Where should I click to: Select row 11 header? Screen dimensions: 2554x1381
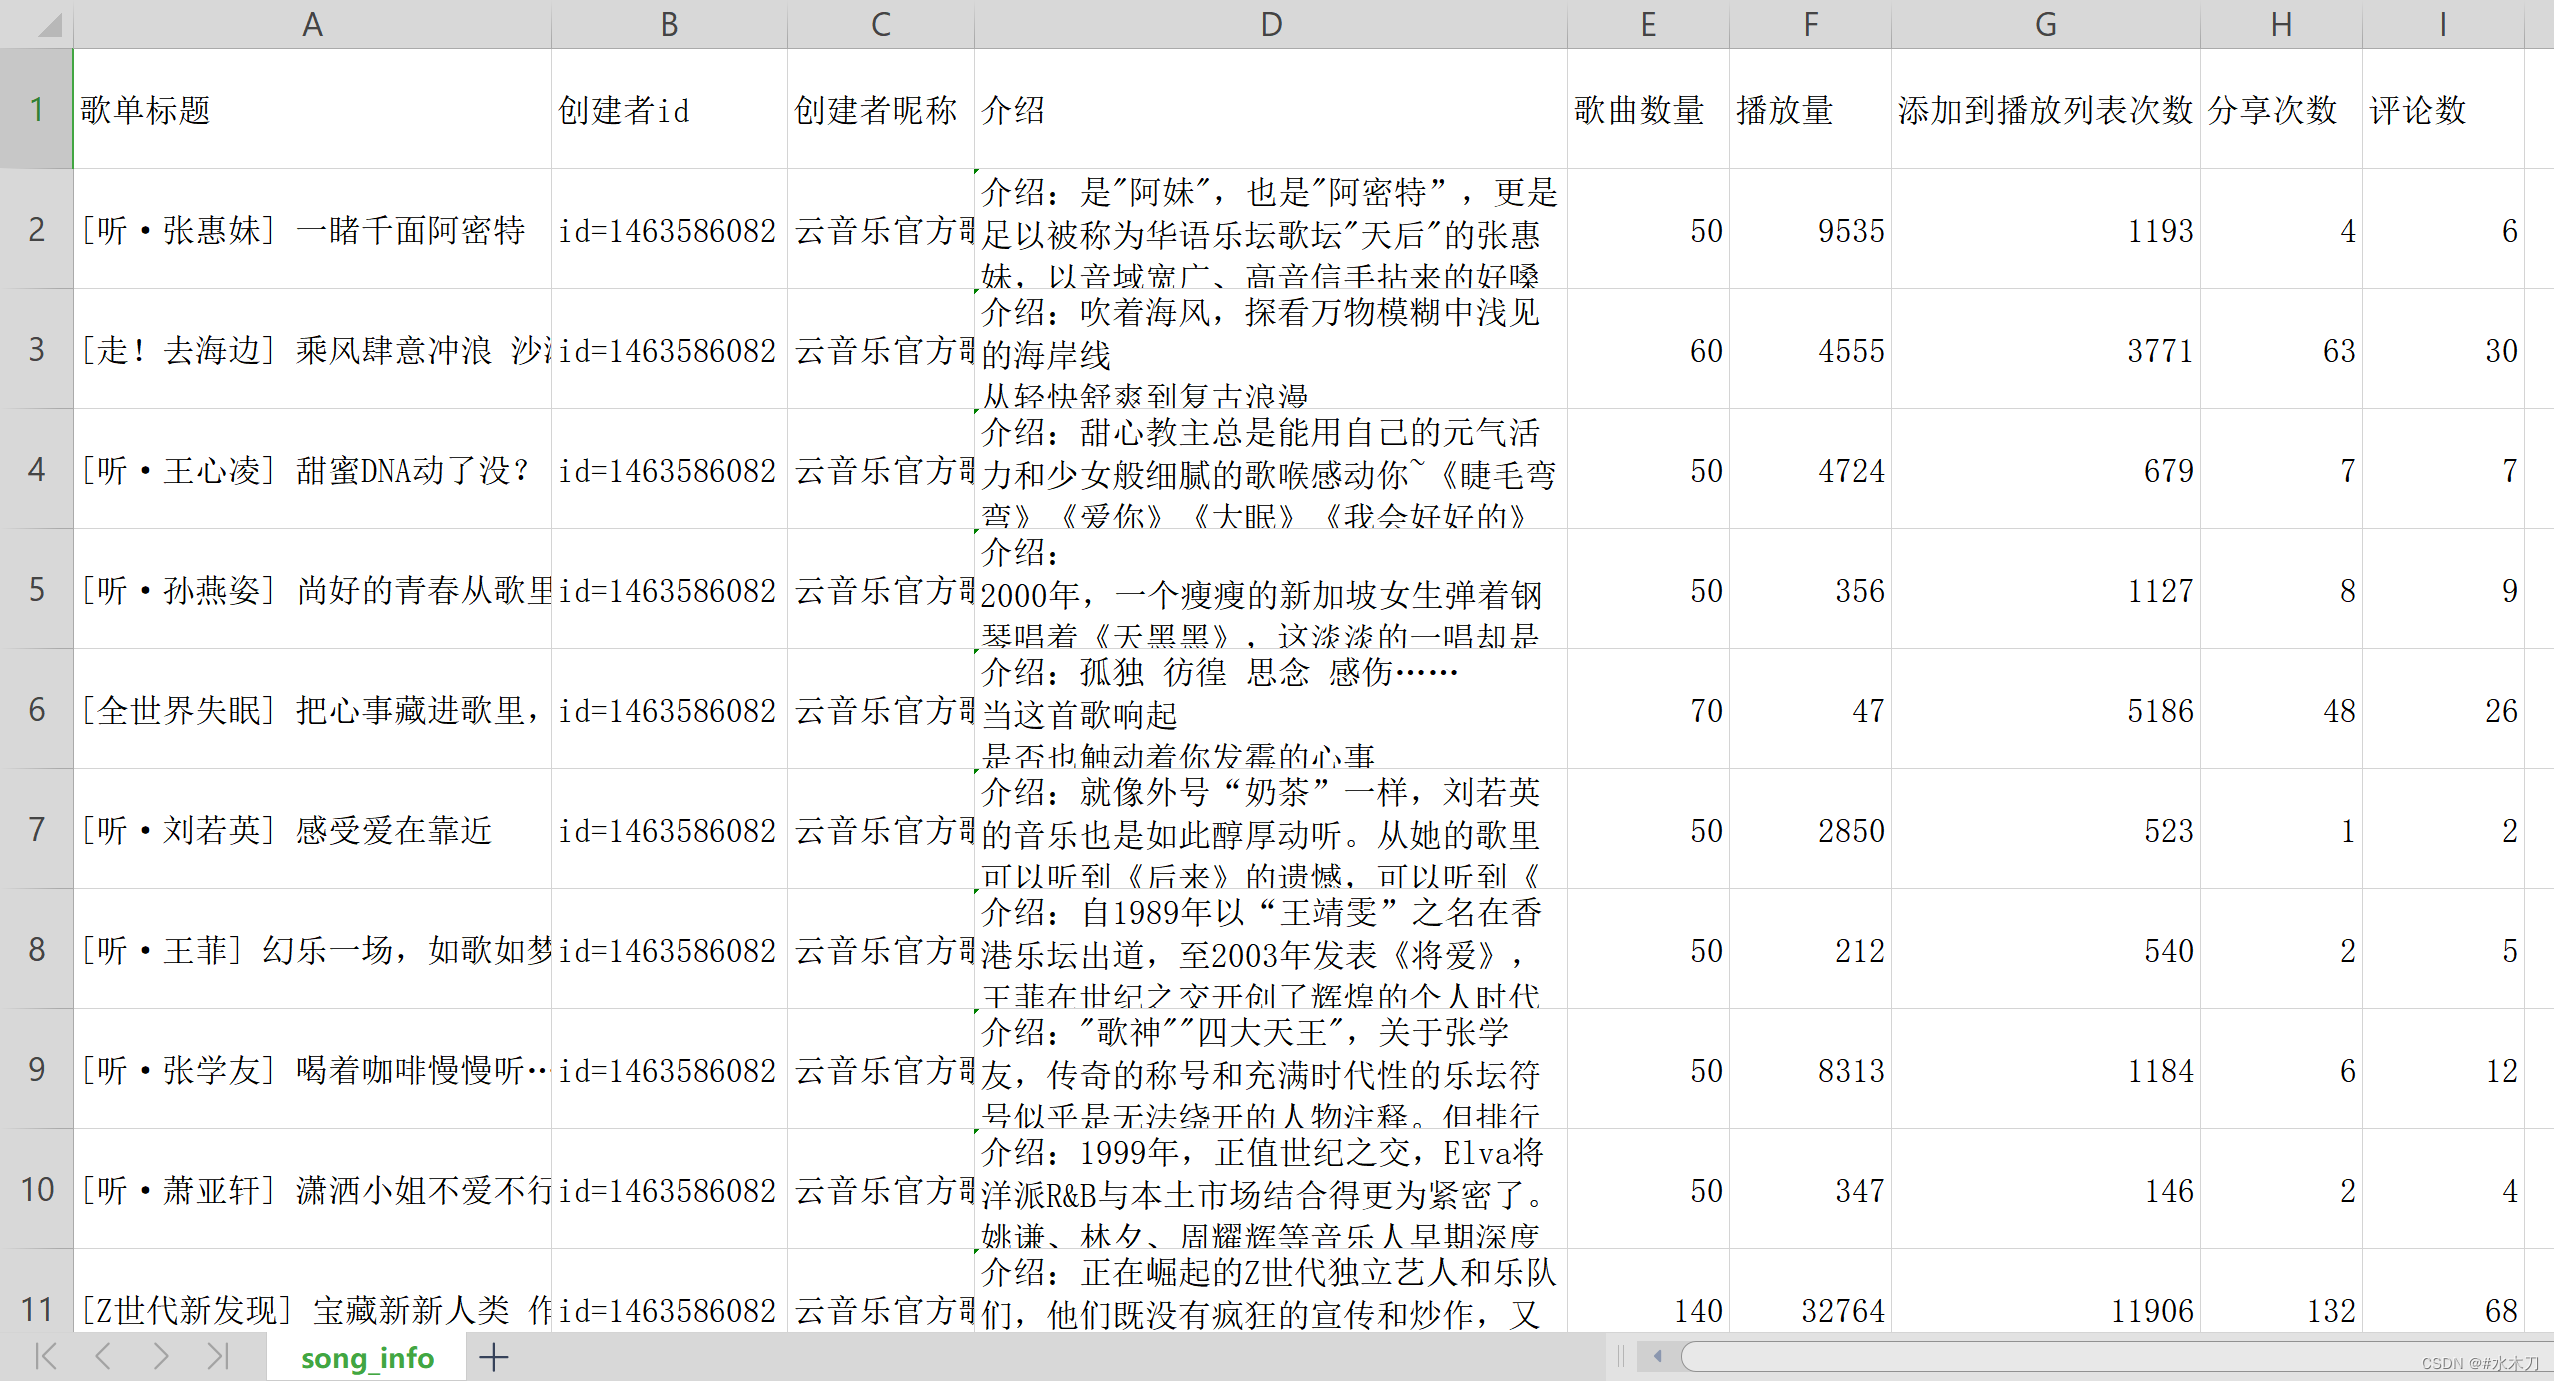[37, 1291]
